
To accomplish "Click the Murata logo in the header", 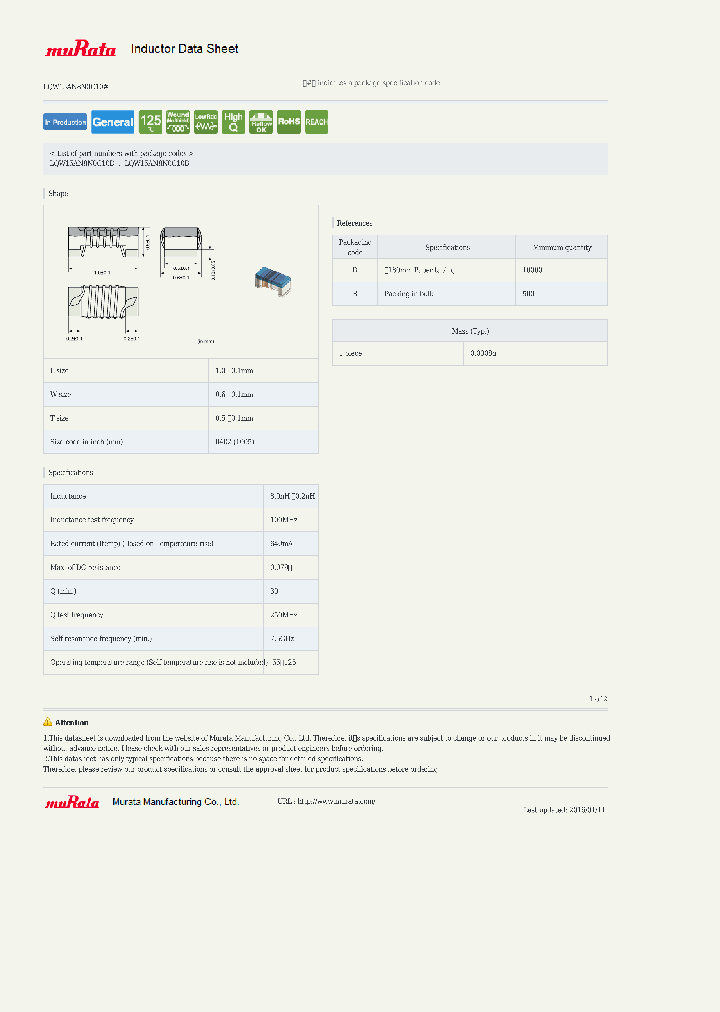I will pyautogui.click(x=72, y=49).
